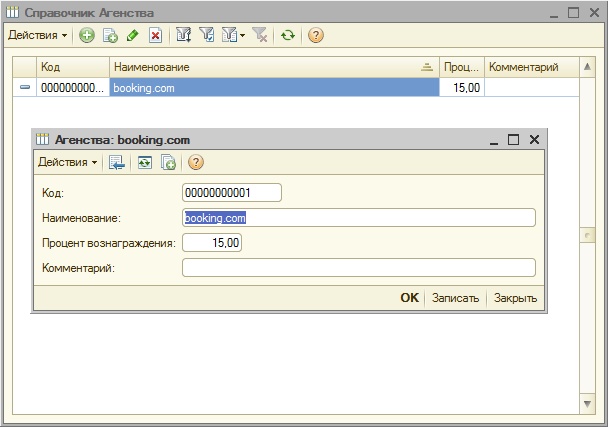Open the Действия menu in the Справочник window
This screenshot has width=608, height=427.
click(x=37, y=35)
